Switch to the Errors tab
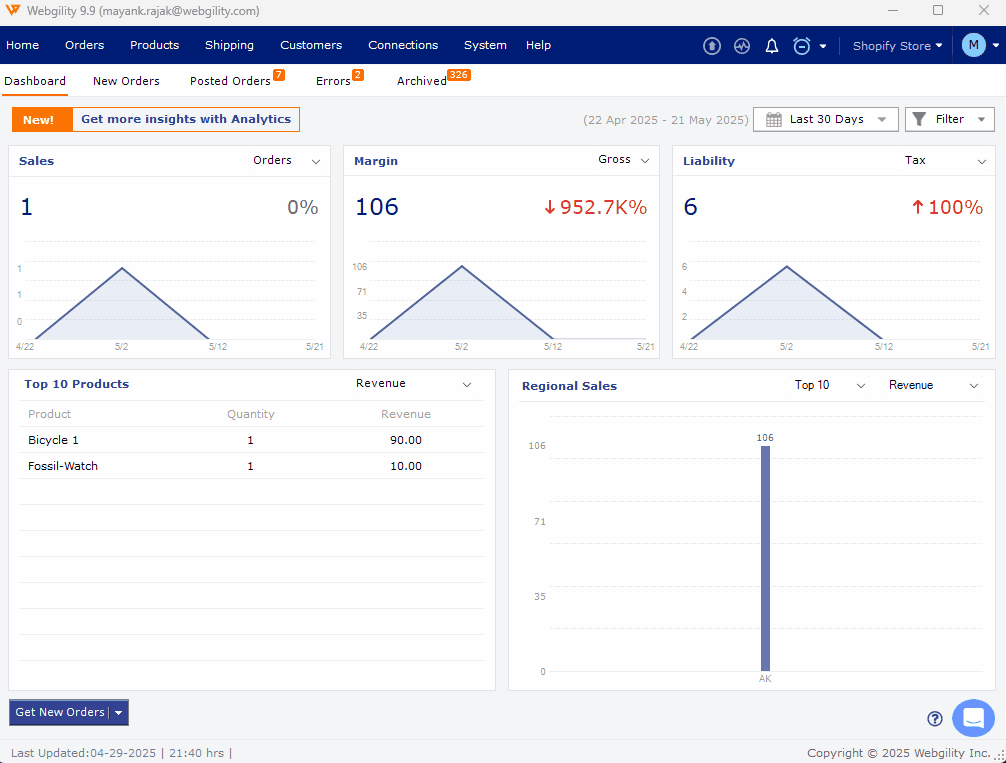The width and height of the screenshot is (1006, 763). point(333,81)
